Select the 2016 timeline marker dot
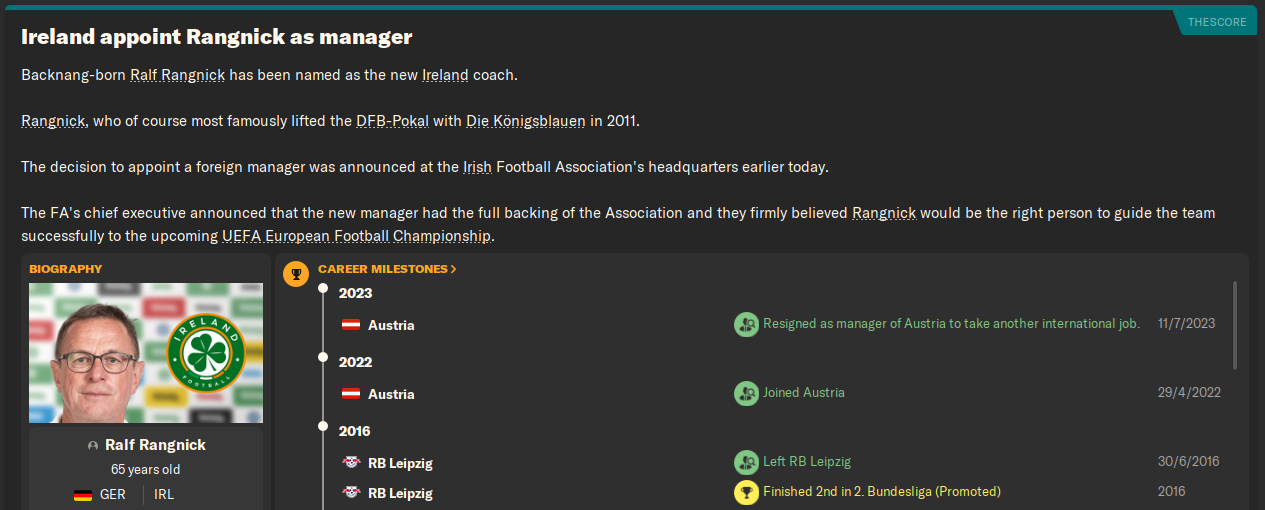This screenshot has height=510, width=1265. click(x=323, y=426)
